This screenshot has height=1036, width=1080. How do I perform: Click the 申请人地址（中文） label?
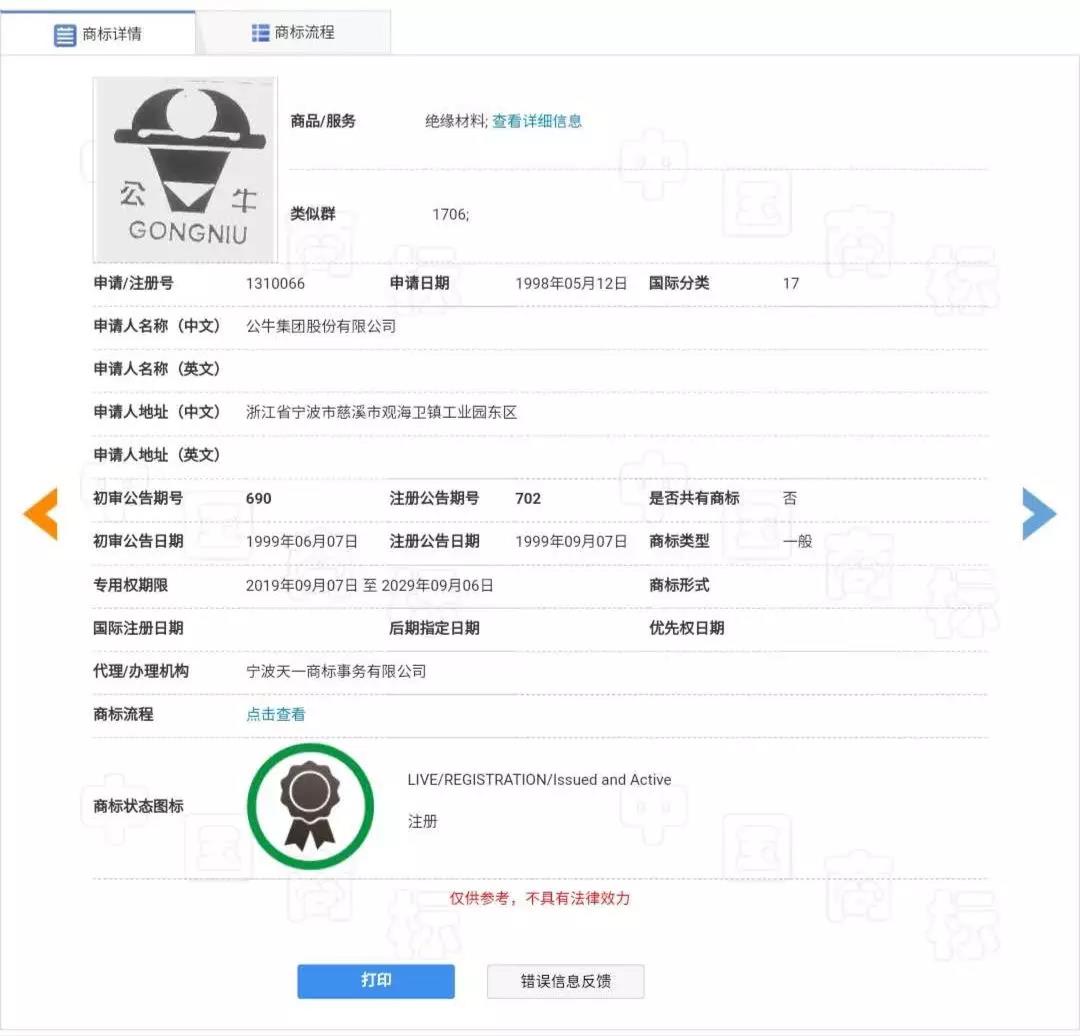coord(156,412)
